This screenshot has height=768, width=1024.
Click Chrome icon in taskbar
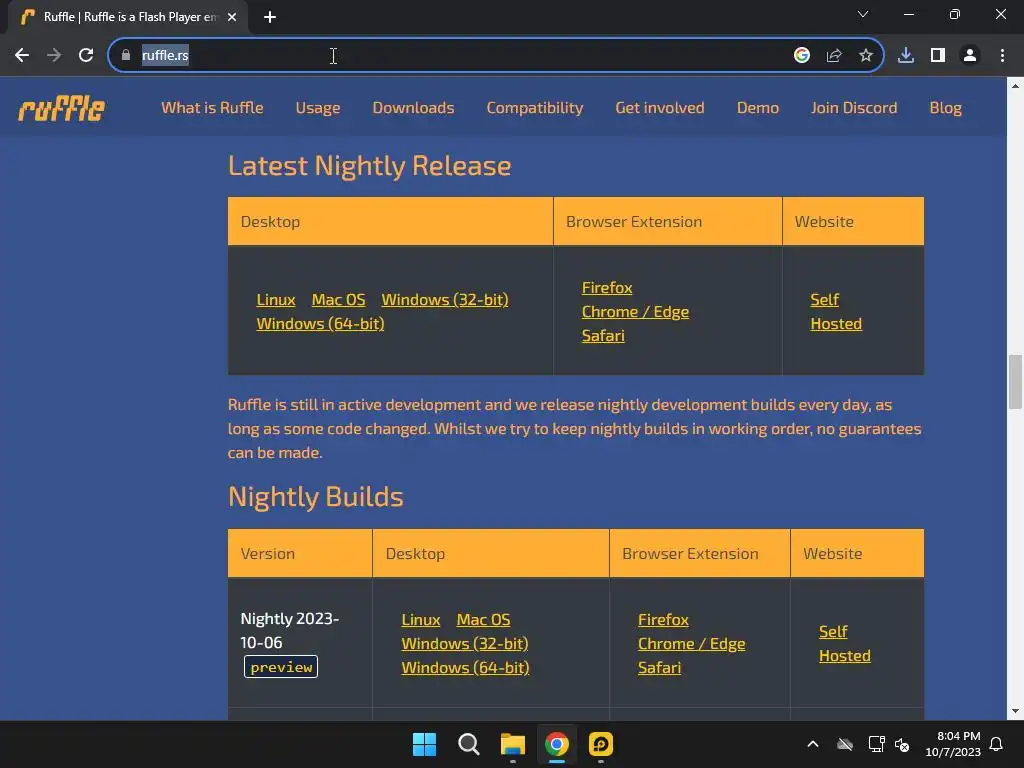pos(557,744)
